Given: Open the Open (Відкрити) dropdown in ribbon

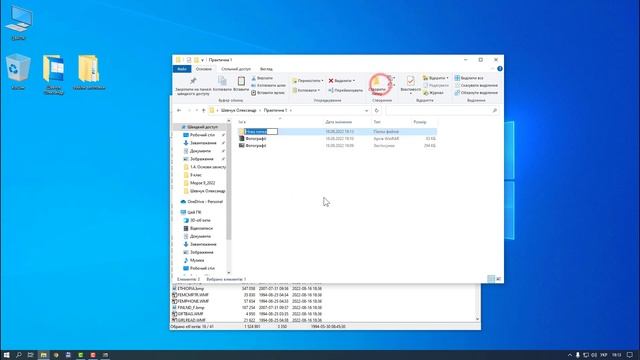Looking at the screenshot, I should pos(436,78).
